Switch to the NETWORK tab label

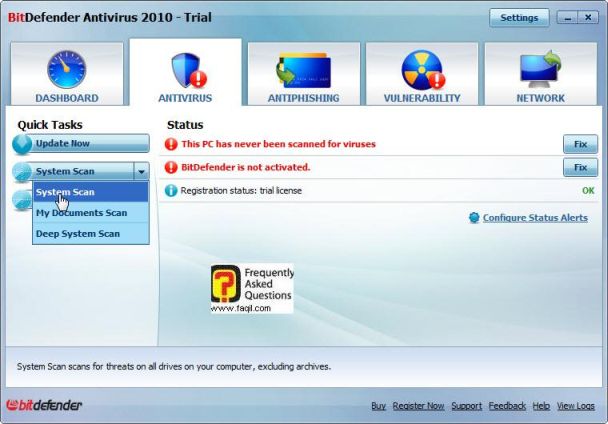pos(541,98)
